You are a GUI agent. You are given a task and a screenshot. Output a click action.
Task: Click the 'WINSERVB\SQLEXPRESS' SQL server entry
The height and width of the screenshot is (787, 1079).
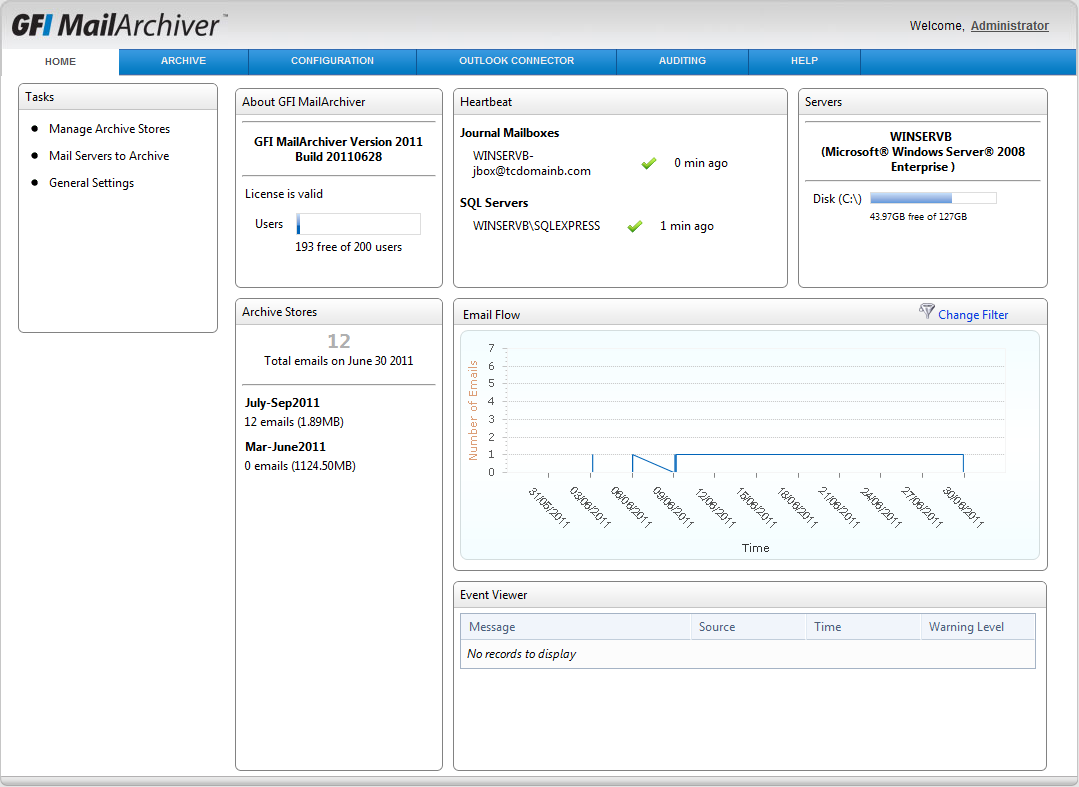coord(536,226)
